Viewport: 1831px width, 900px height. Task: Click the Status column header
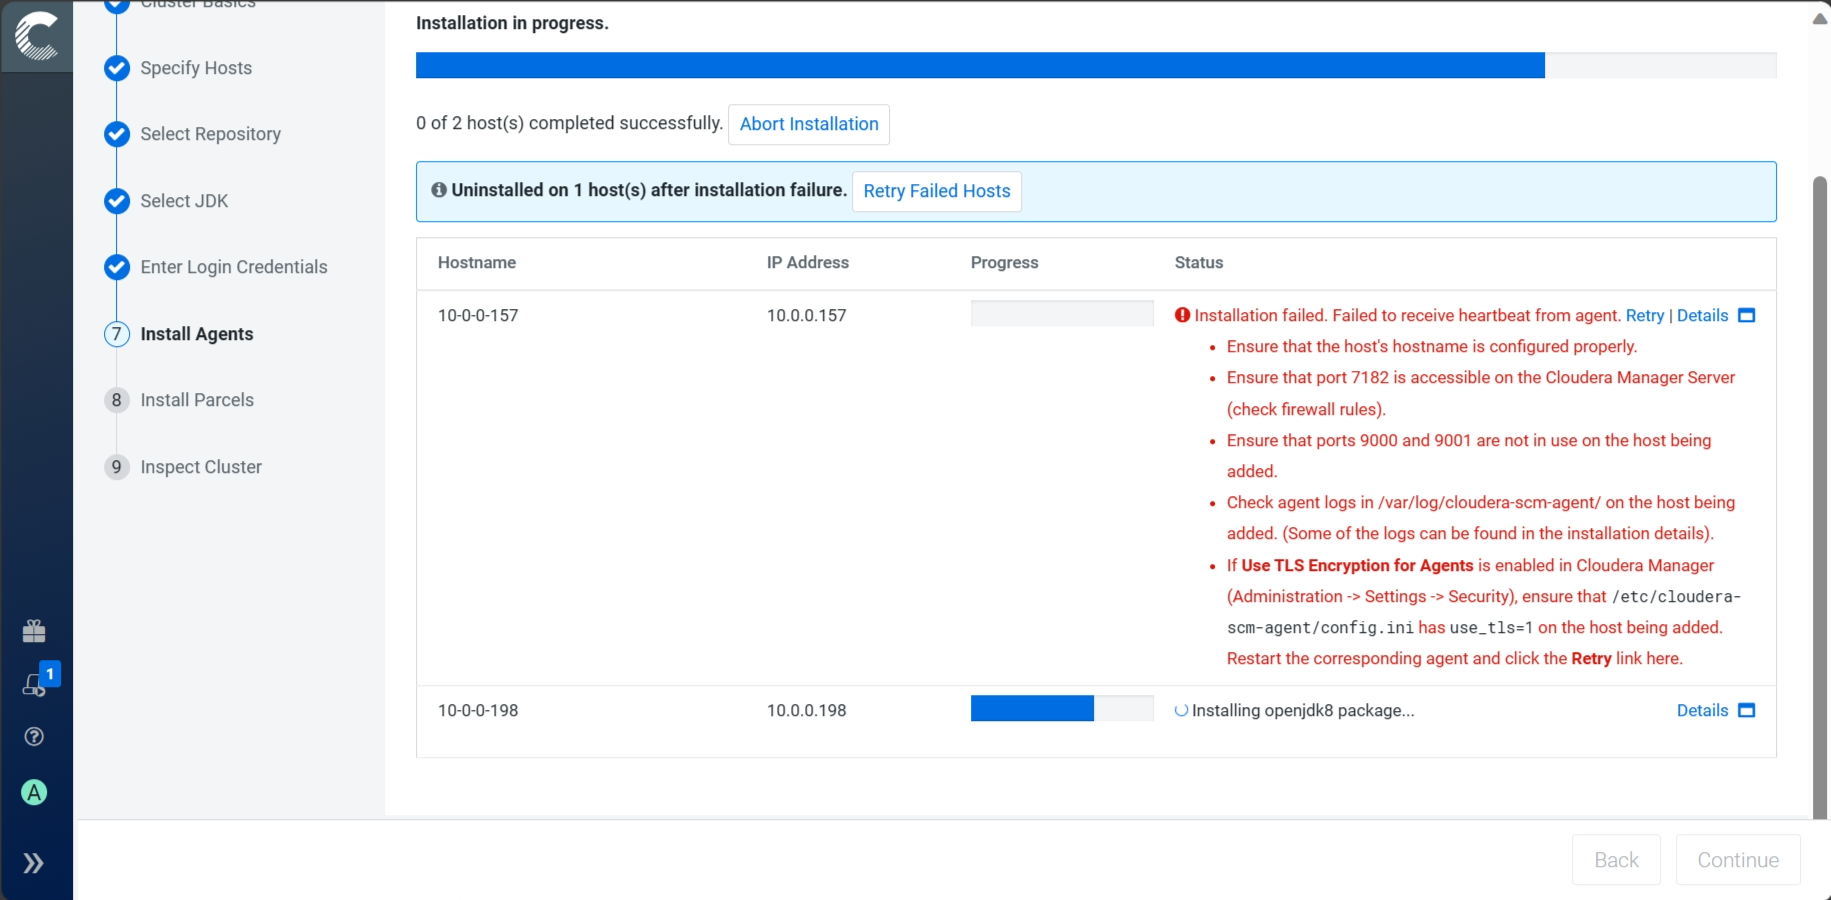(x=1199, y=262)
